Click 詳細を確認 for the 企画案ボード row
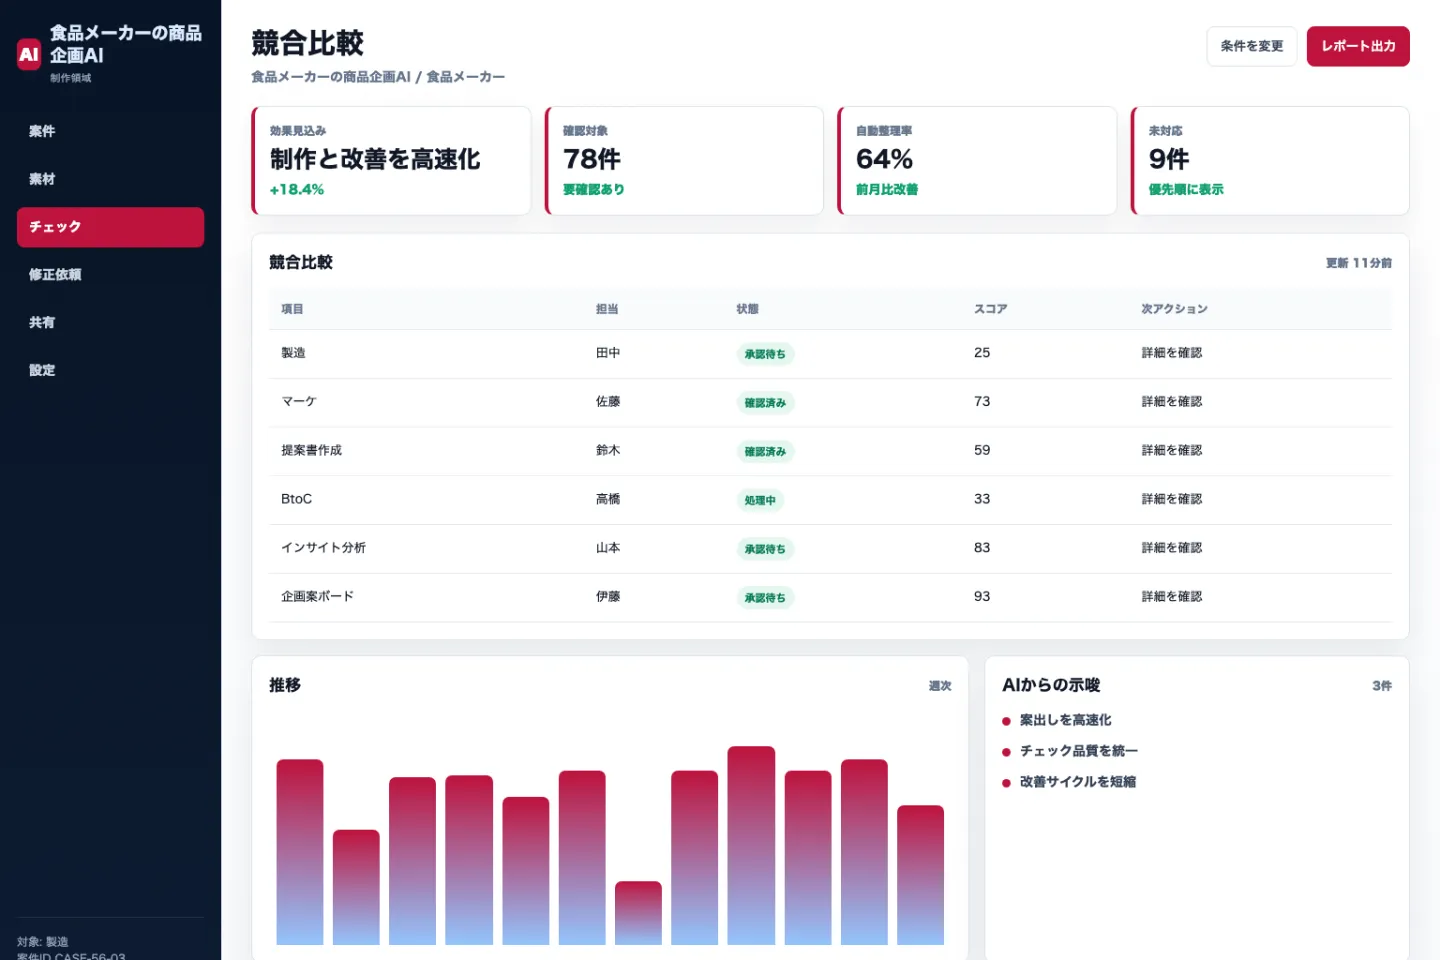1440x960 pixels. pyautogui.click(x=1172, y=597)
